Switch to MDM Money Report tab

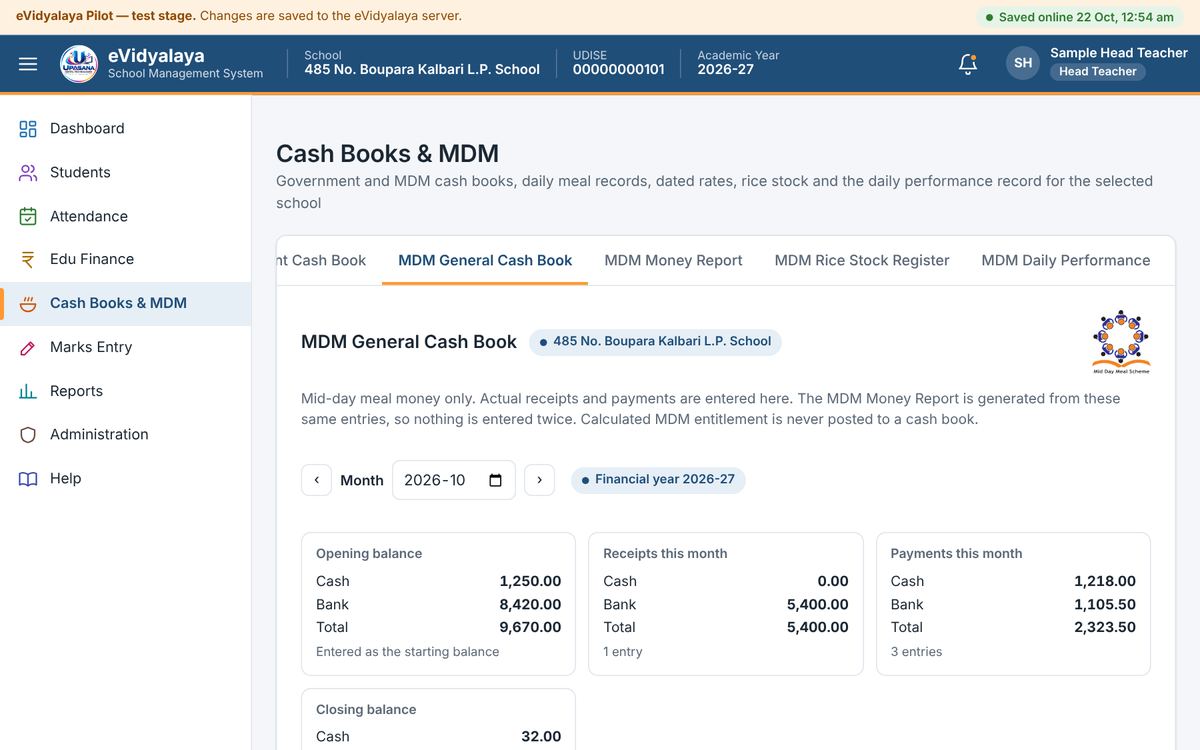pyautogui.click(x=673, y=260)
